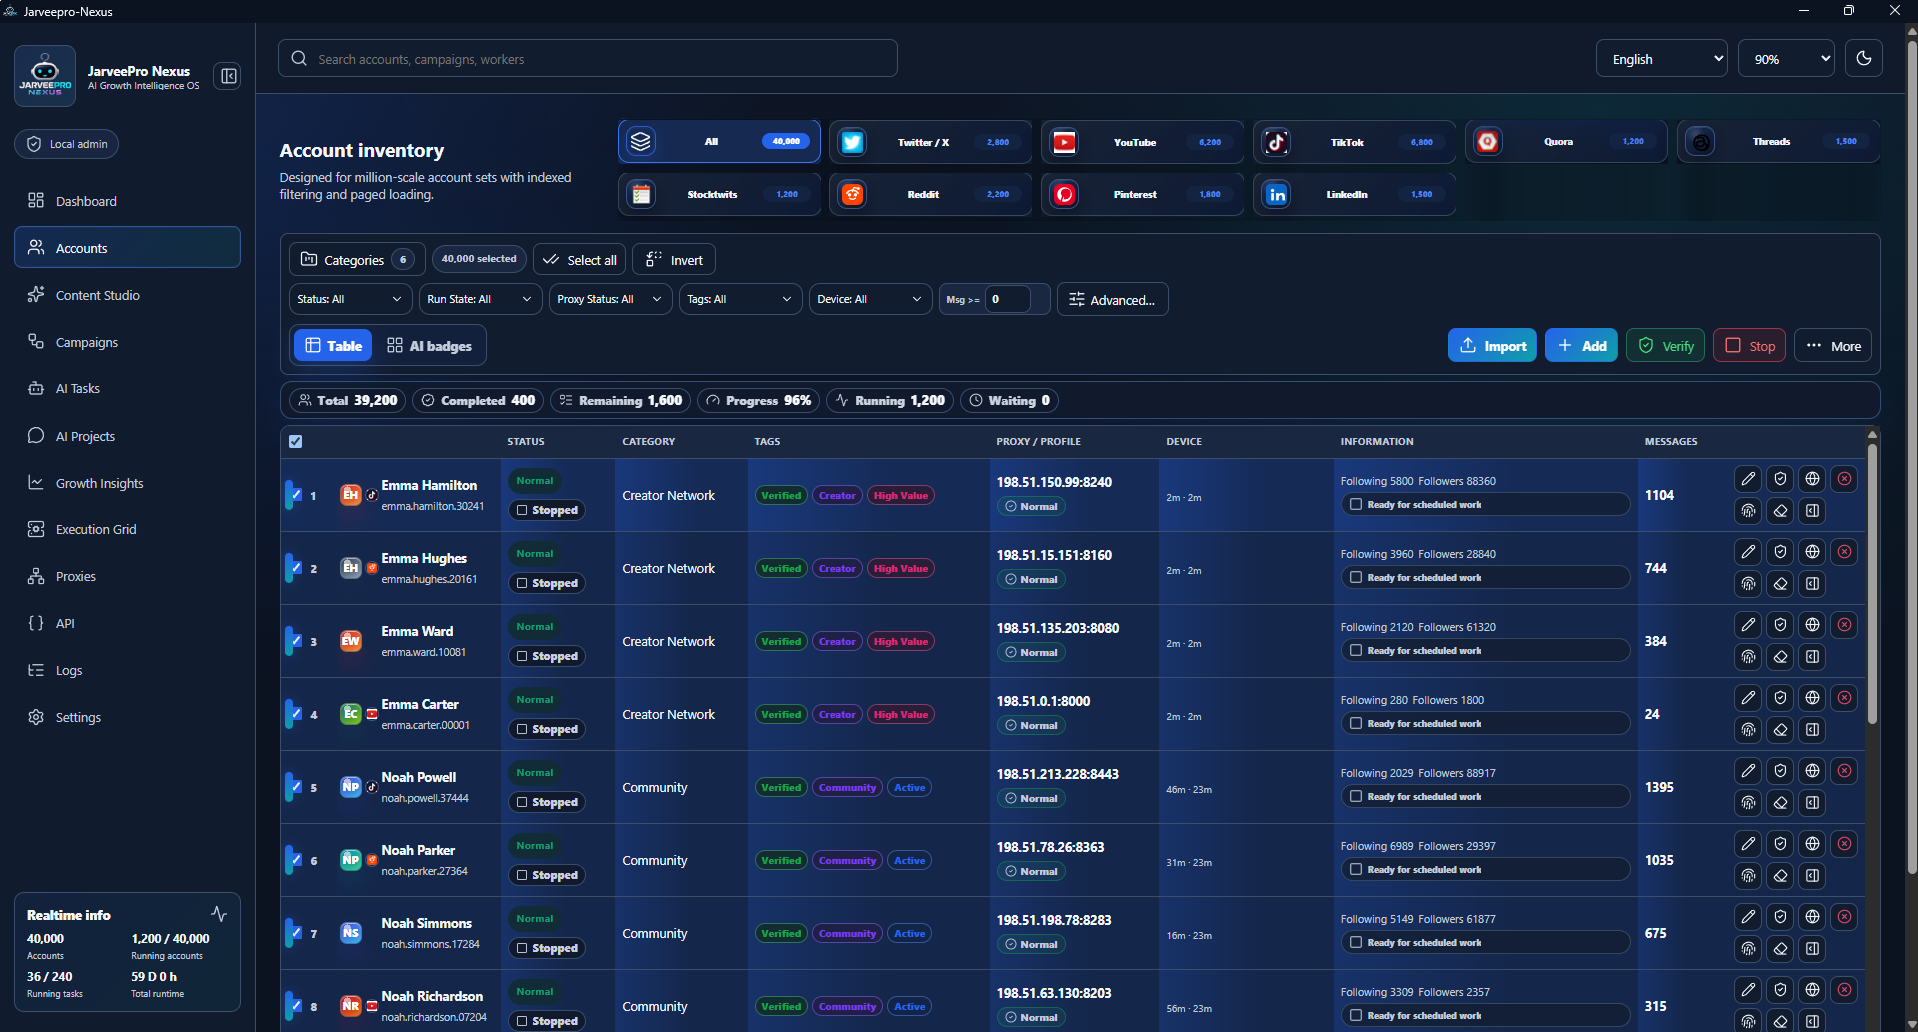
Task: Click the LinkedIn platform card
Action: (x=1354, y=194)
